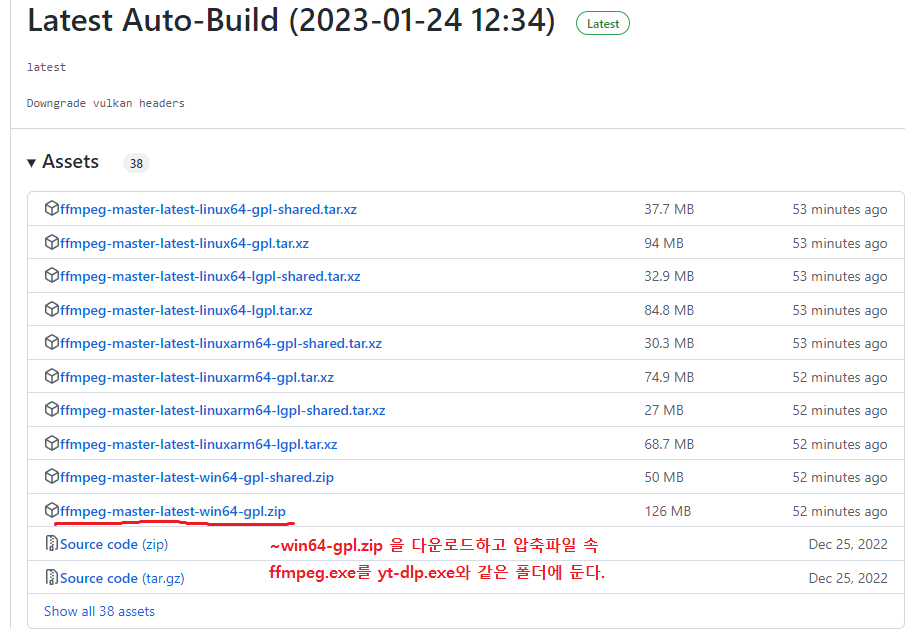
Task: Download ffmpeg-master-latest-linuxarm64-lgpl.tar.xz
Action: (x=199, y=444)
